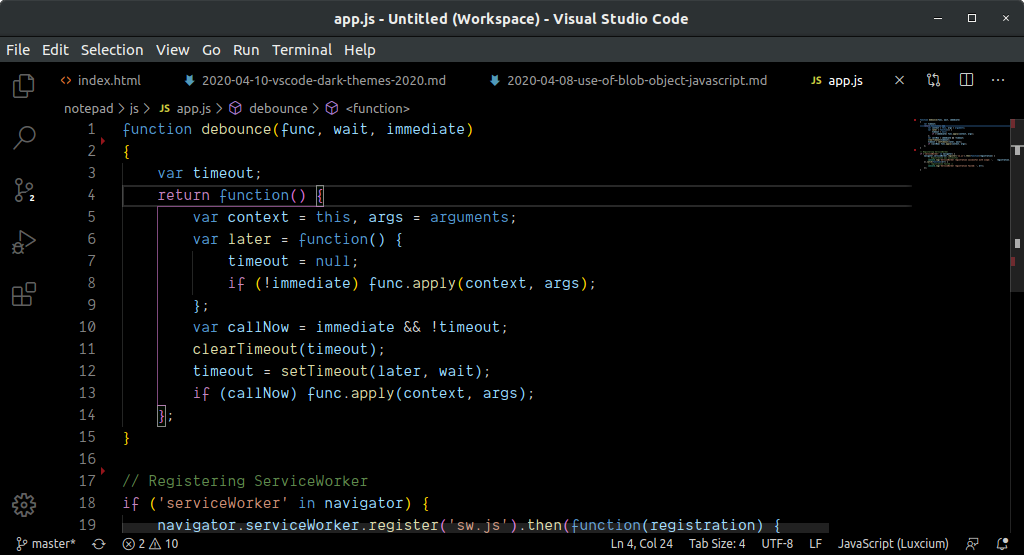
Task: Click Ln 4, Col 24 go-to-line indicator
Action: click(641, 544)
